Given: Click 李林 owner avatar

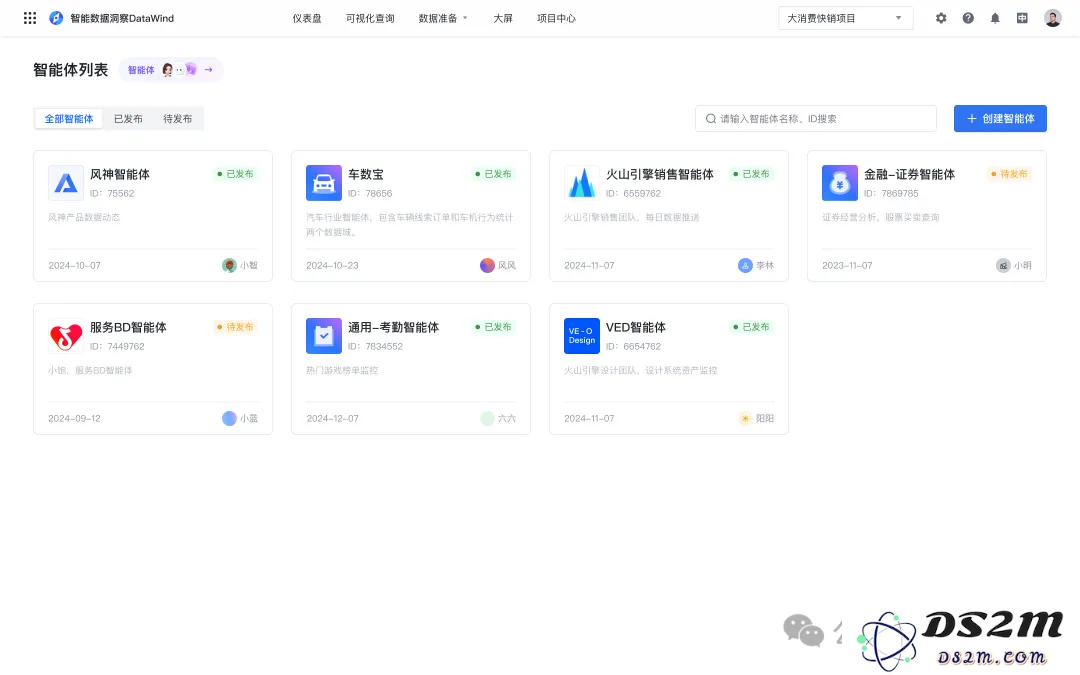Looking at the screenshot, I should pos(745,265).
